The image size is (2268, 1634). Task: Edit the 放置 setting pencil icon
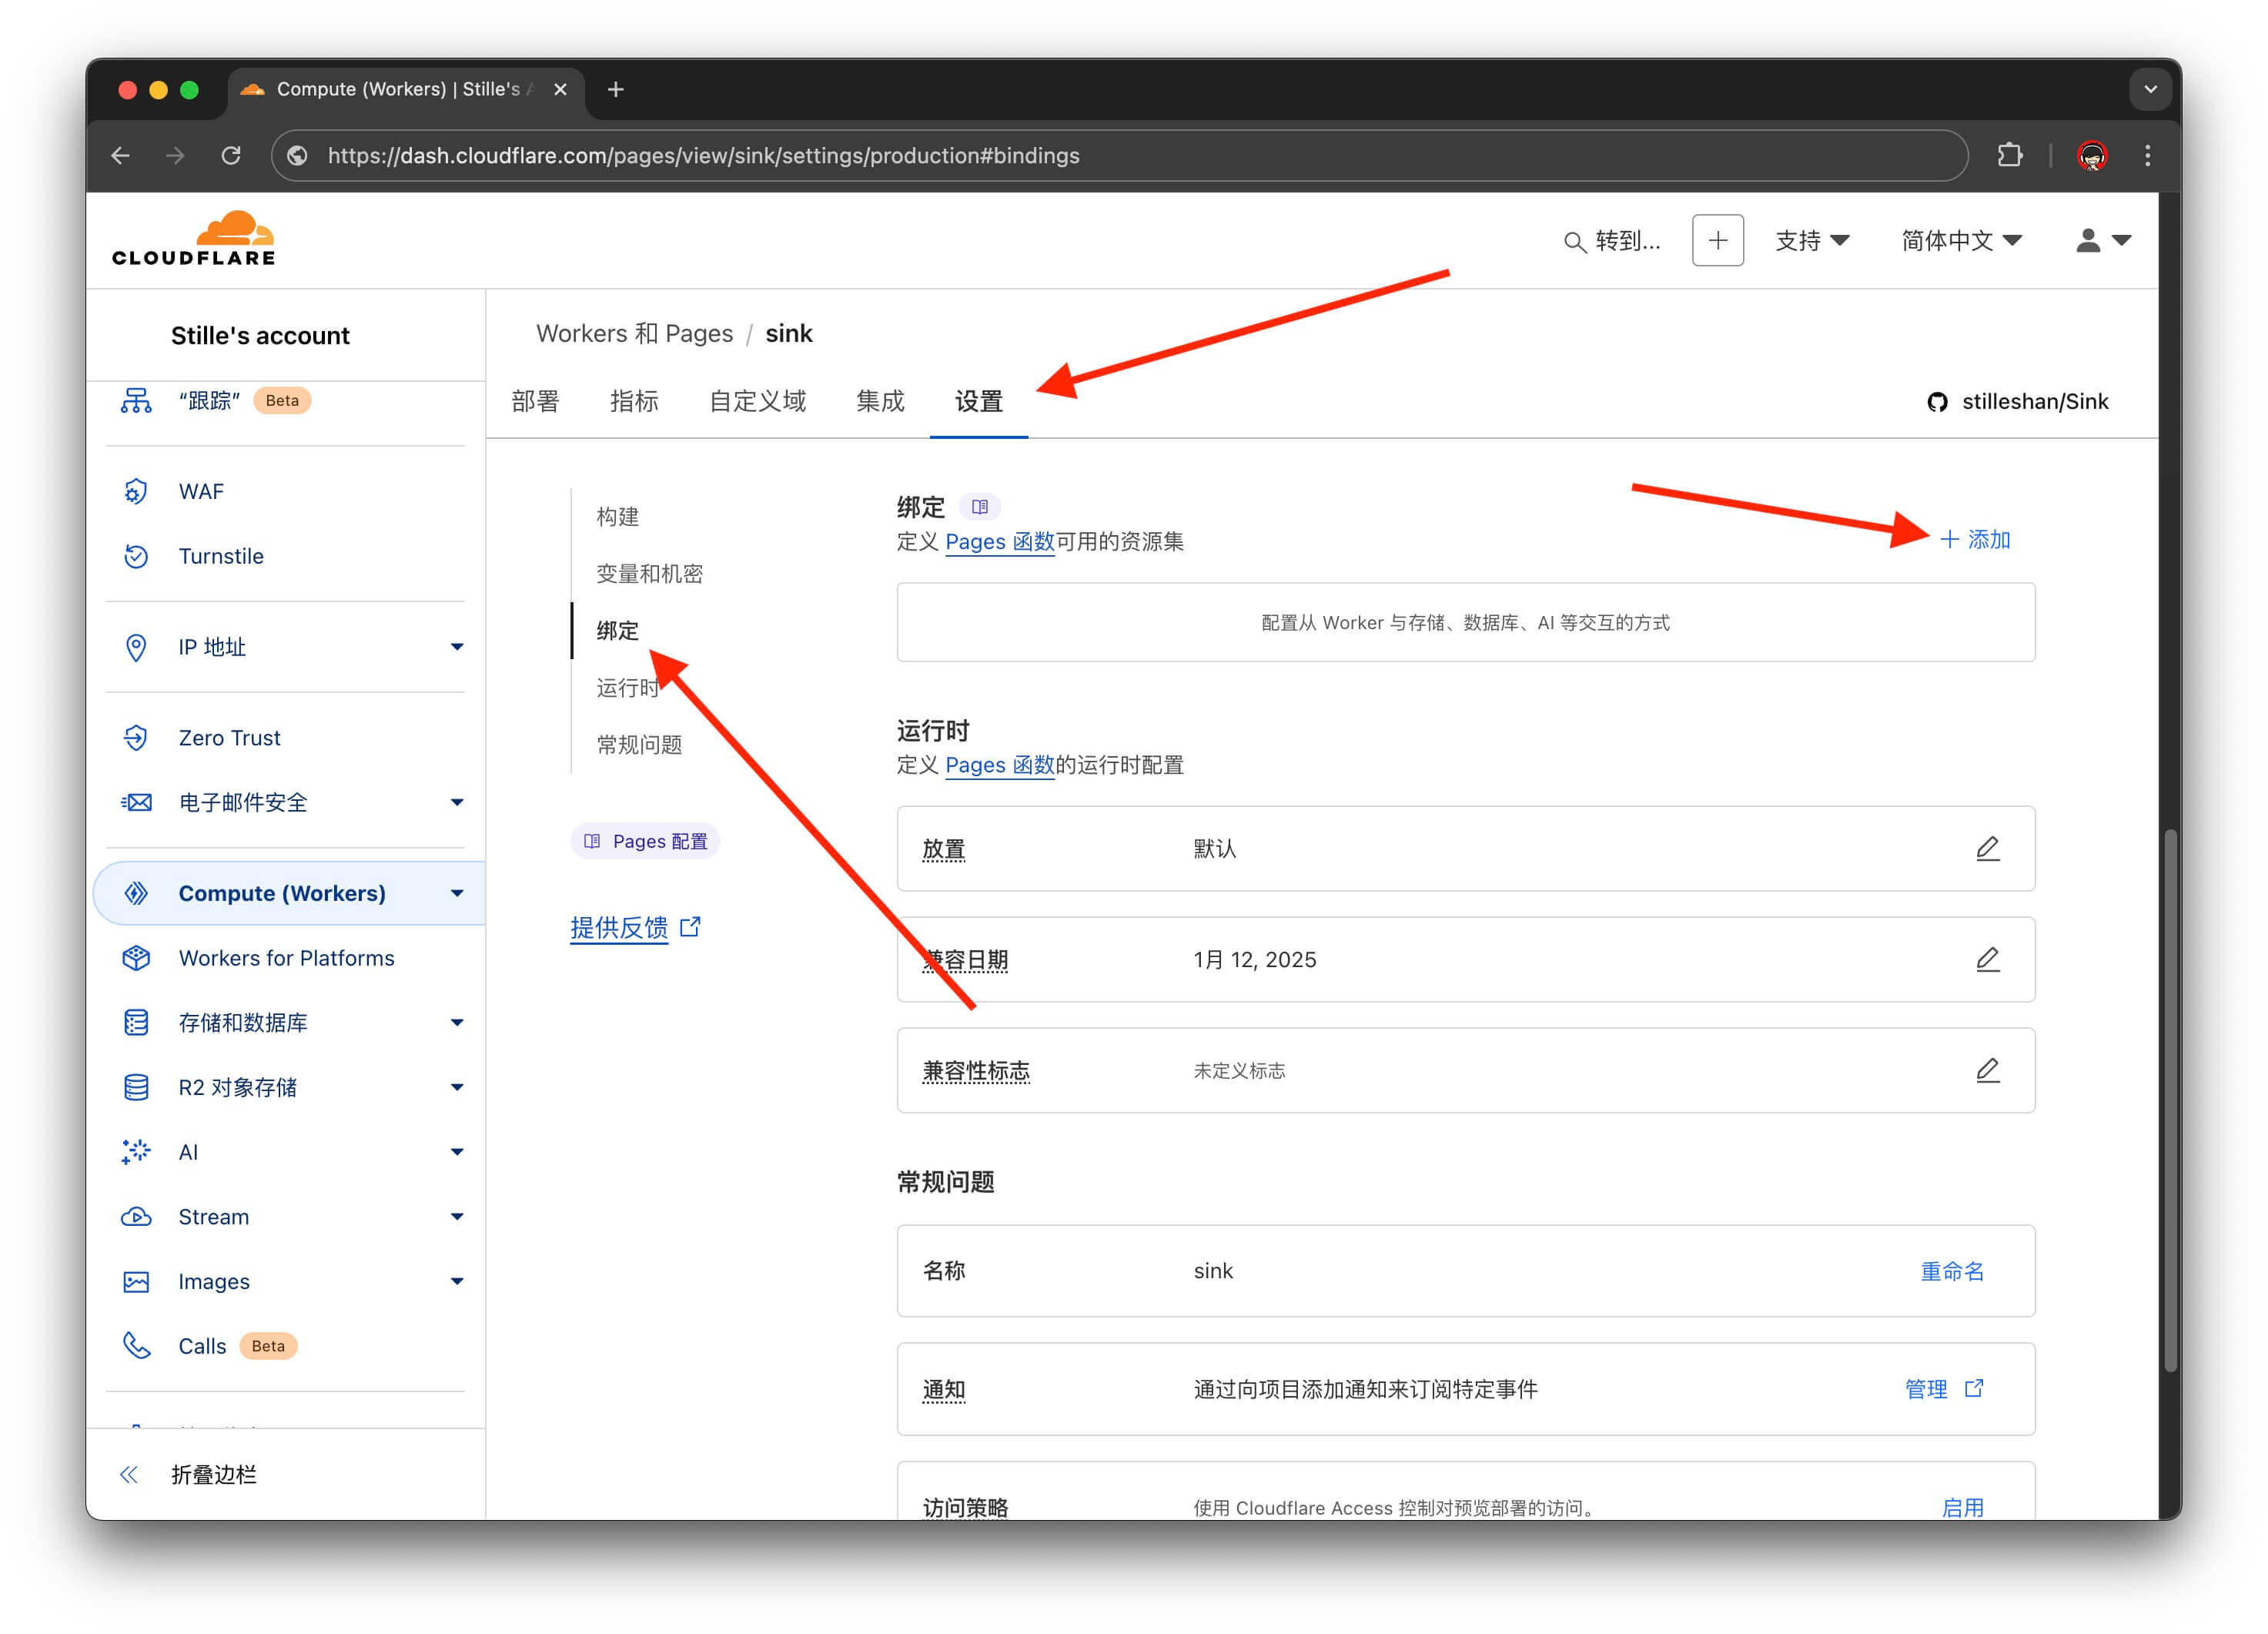point(1987,849)
